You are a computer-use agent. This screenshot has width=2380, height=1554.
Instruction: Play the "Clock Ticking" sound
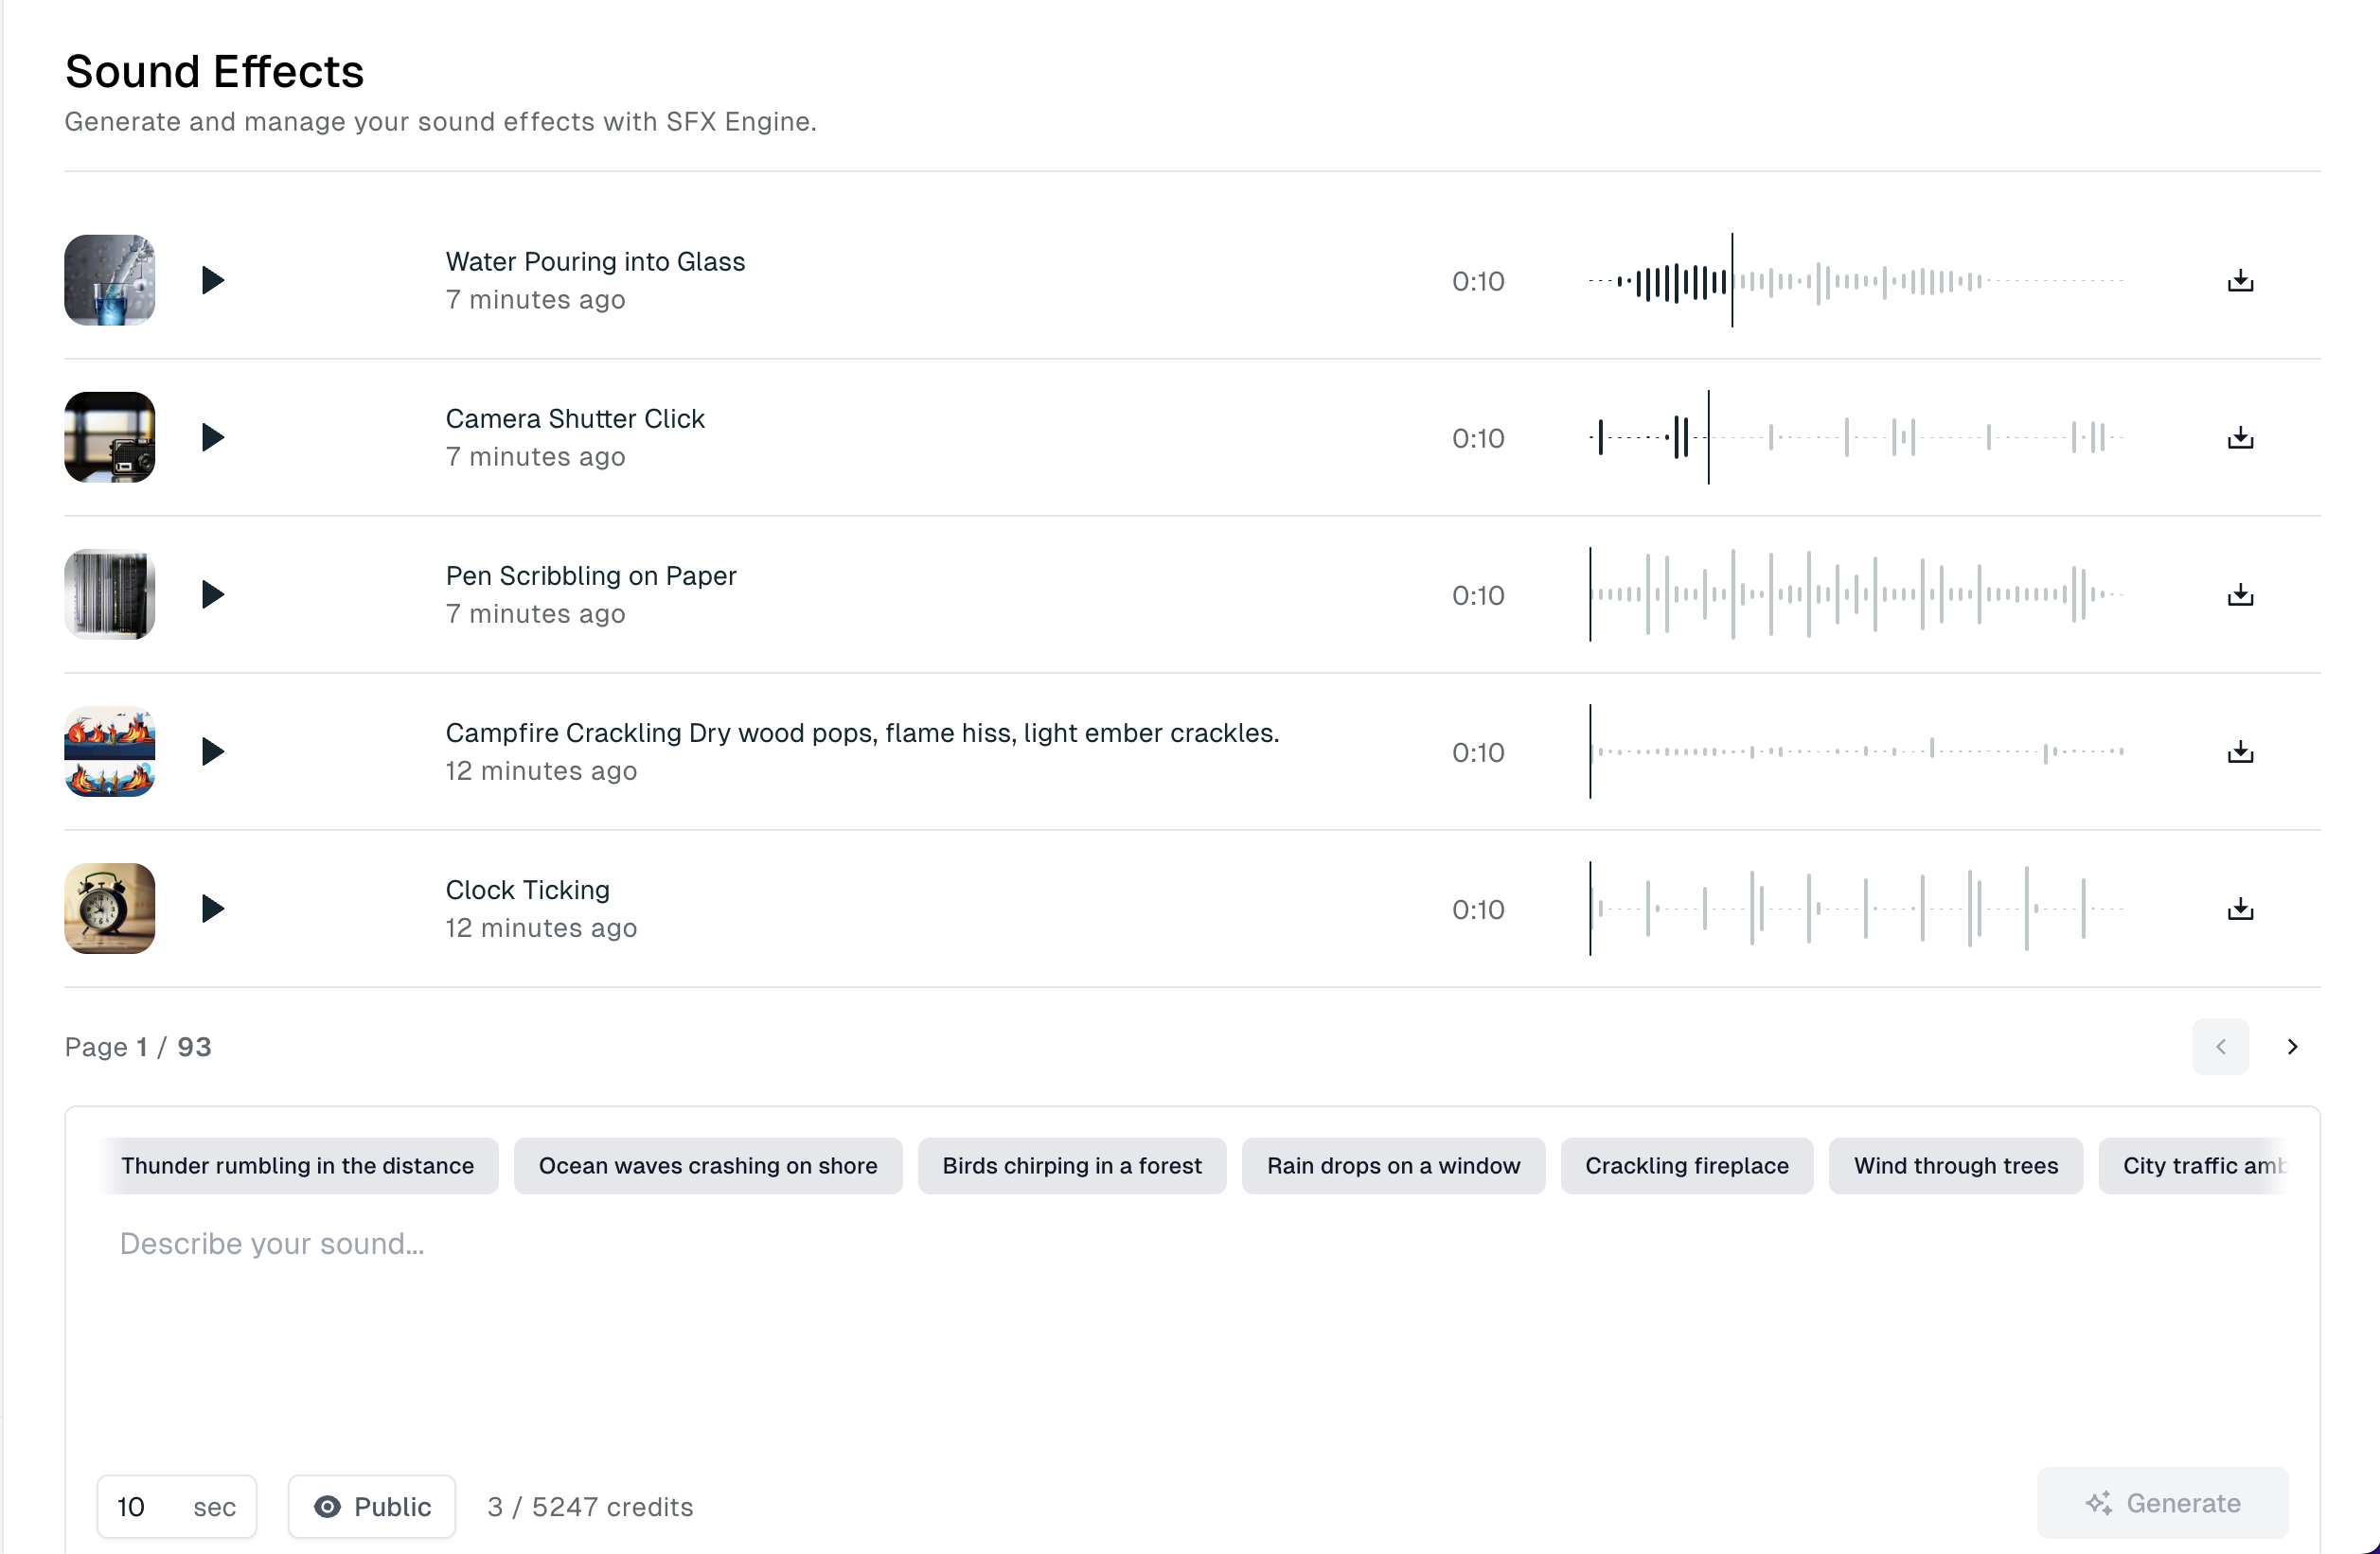point(211,908)
